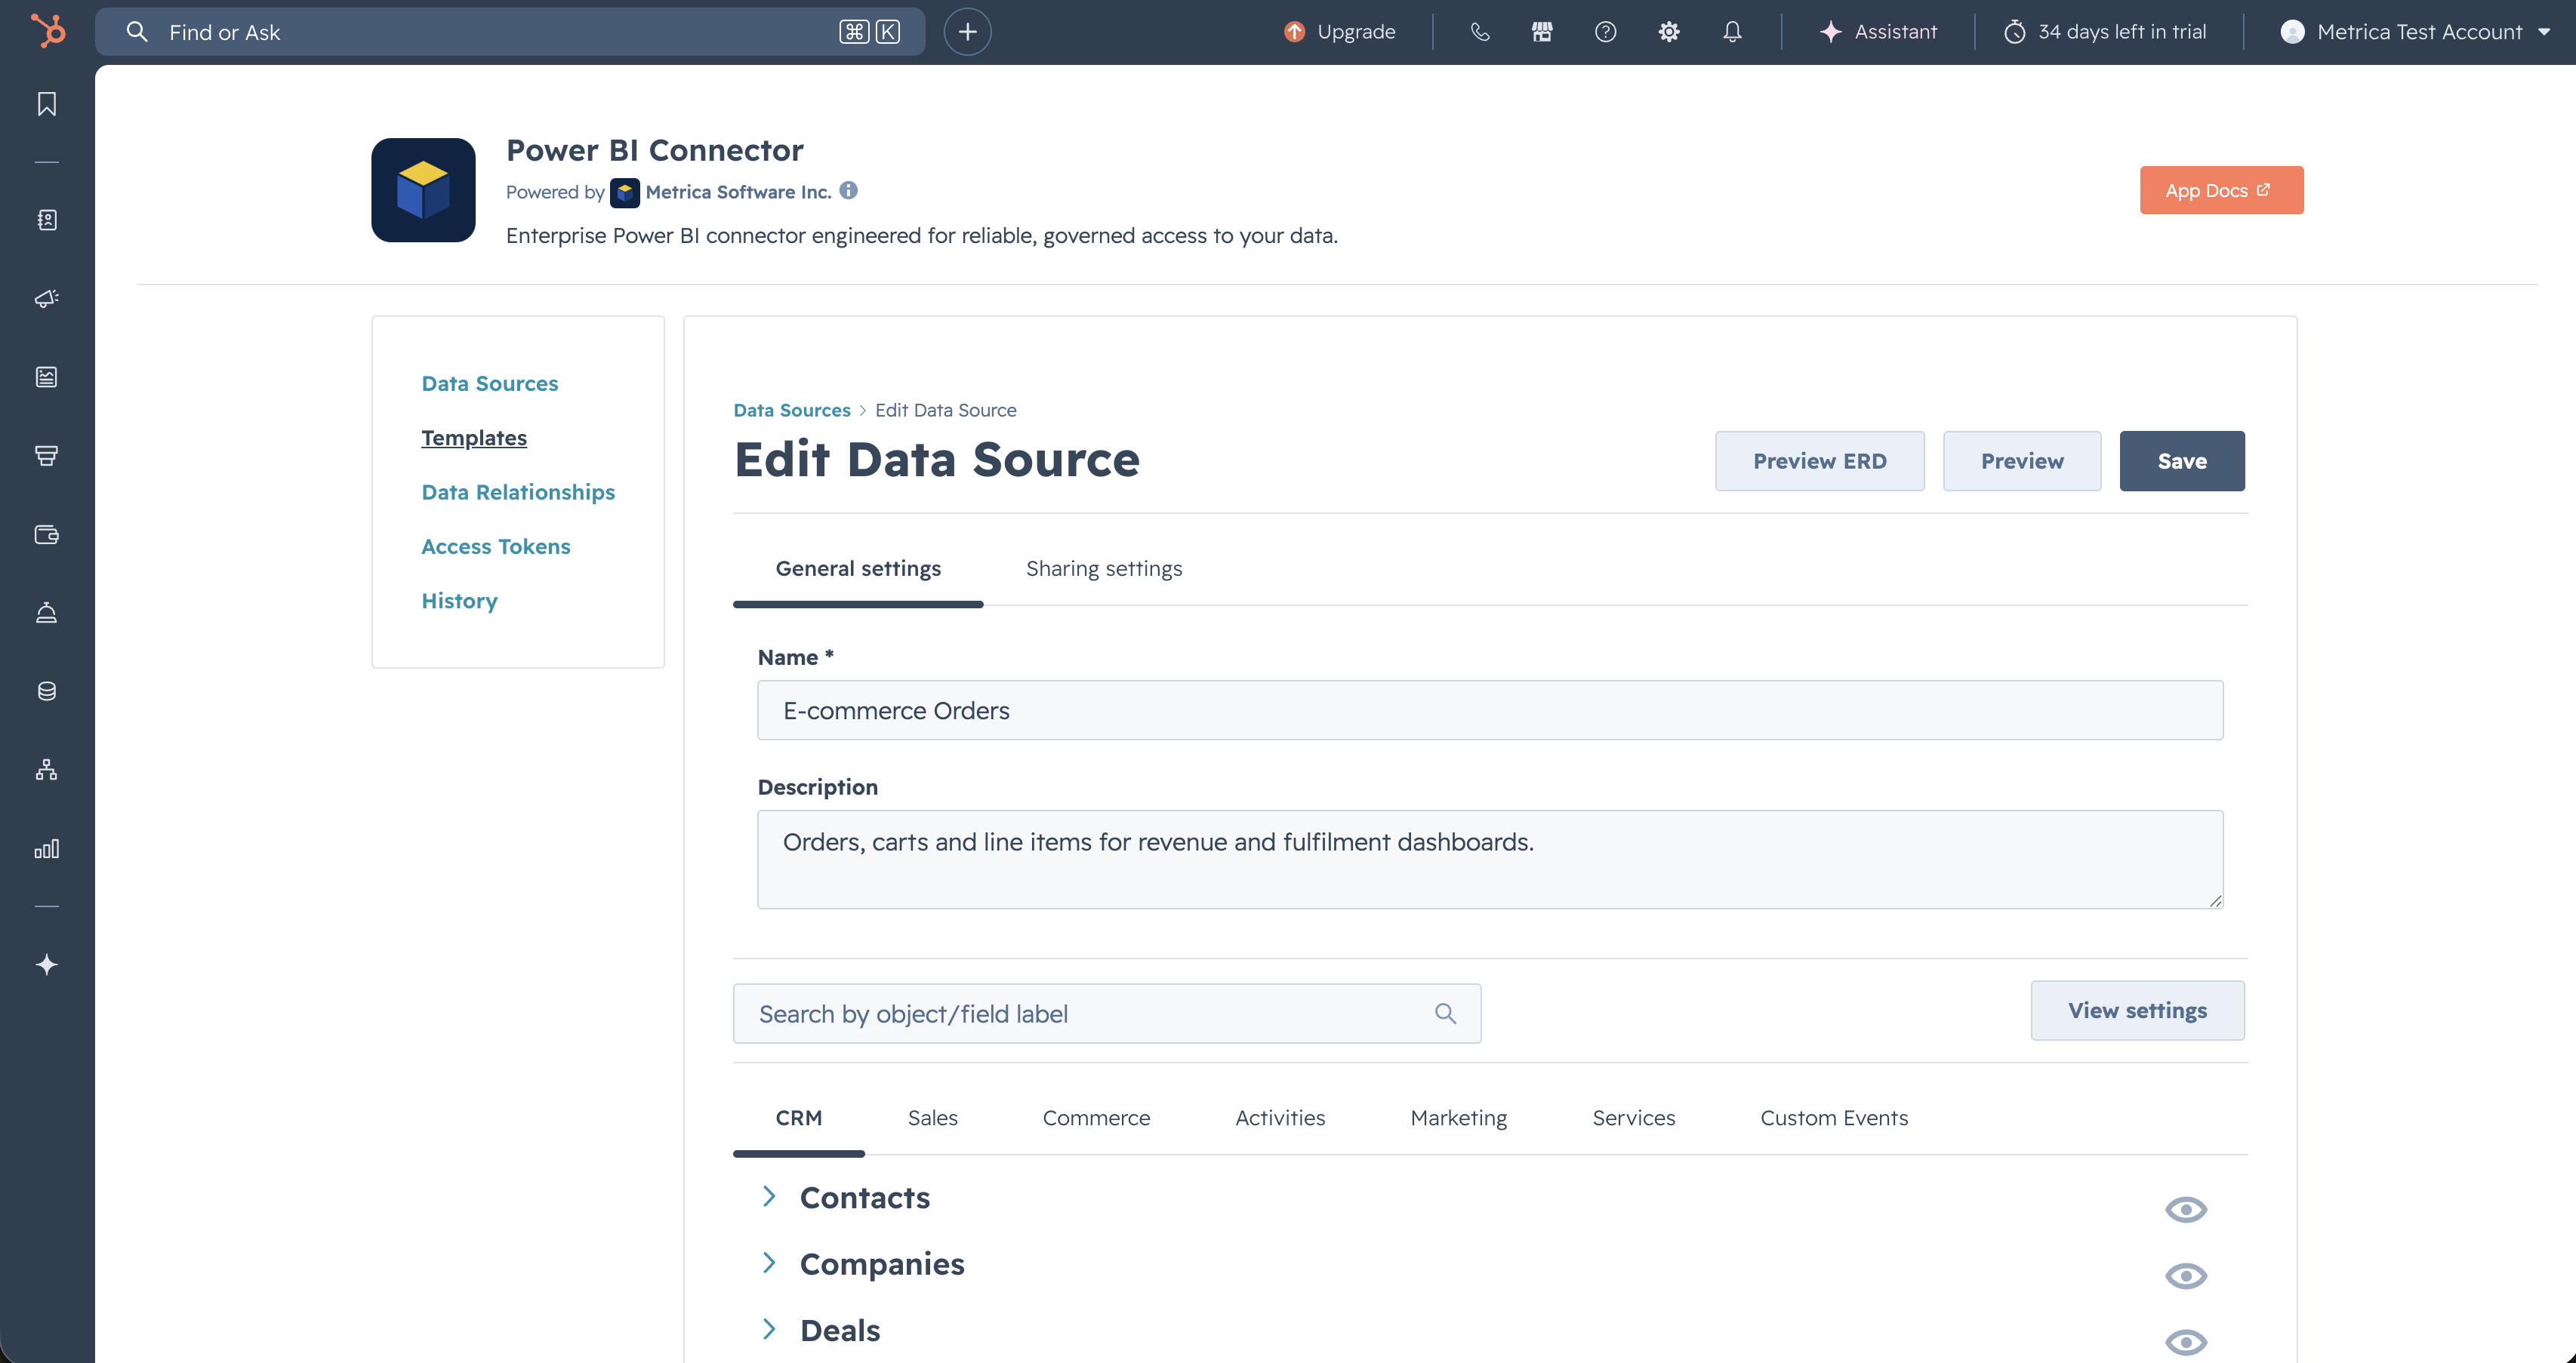Viewport: 2576px width, 1363px height.
Task: Open the Service bell sidebar icon
Action: 47,613
